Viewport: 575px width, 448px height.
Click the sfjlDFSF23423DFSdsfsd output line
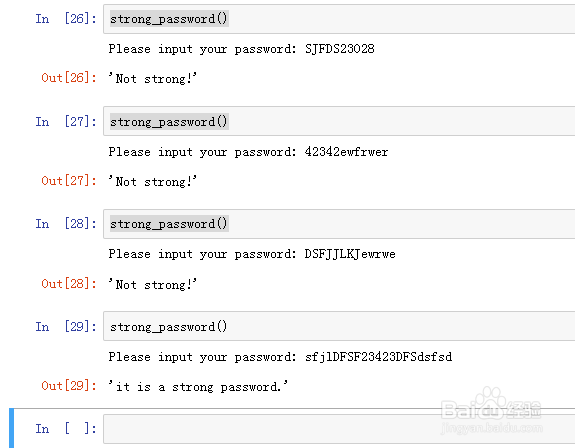(280, 357)
